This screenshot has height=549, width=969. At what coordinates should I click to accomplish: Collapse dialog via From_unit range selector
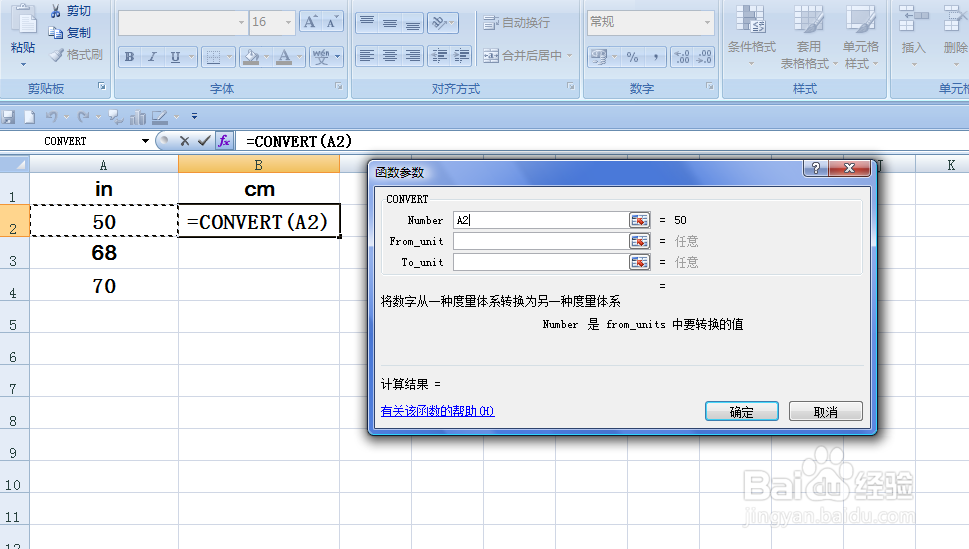[640, 241]
